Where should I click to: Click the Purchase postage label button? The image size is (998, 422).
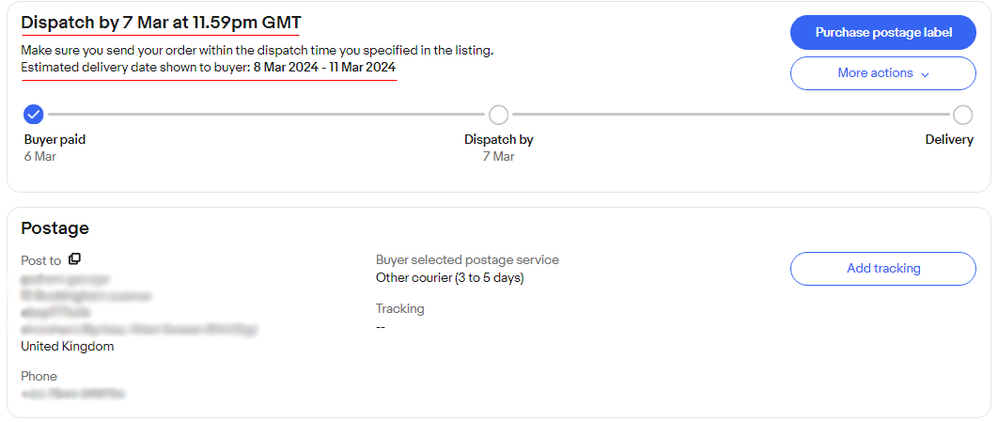[883, 32]
